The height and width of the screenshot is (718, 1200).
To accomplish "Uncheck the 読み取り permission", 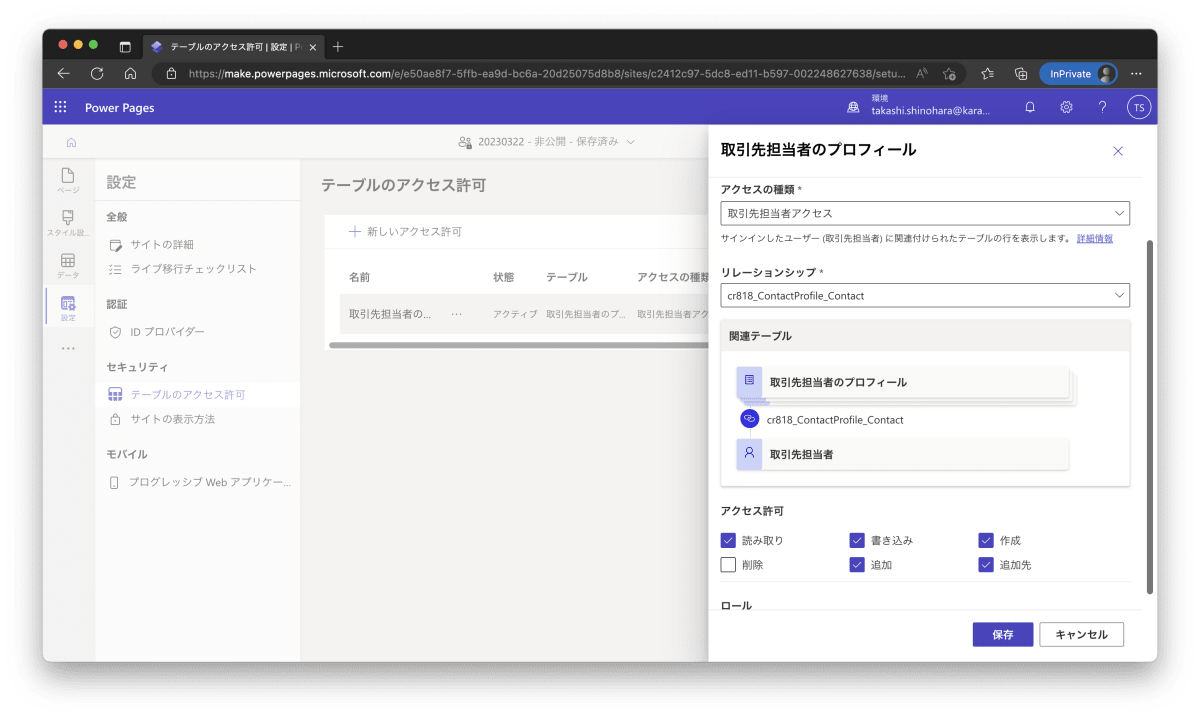I will [x=728, y=540].
